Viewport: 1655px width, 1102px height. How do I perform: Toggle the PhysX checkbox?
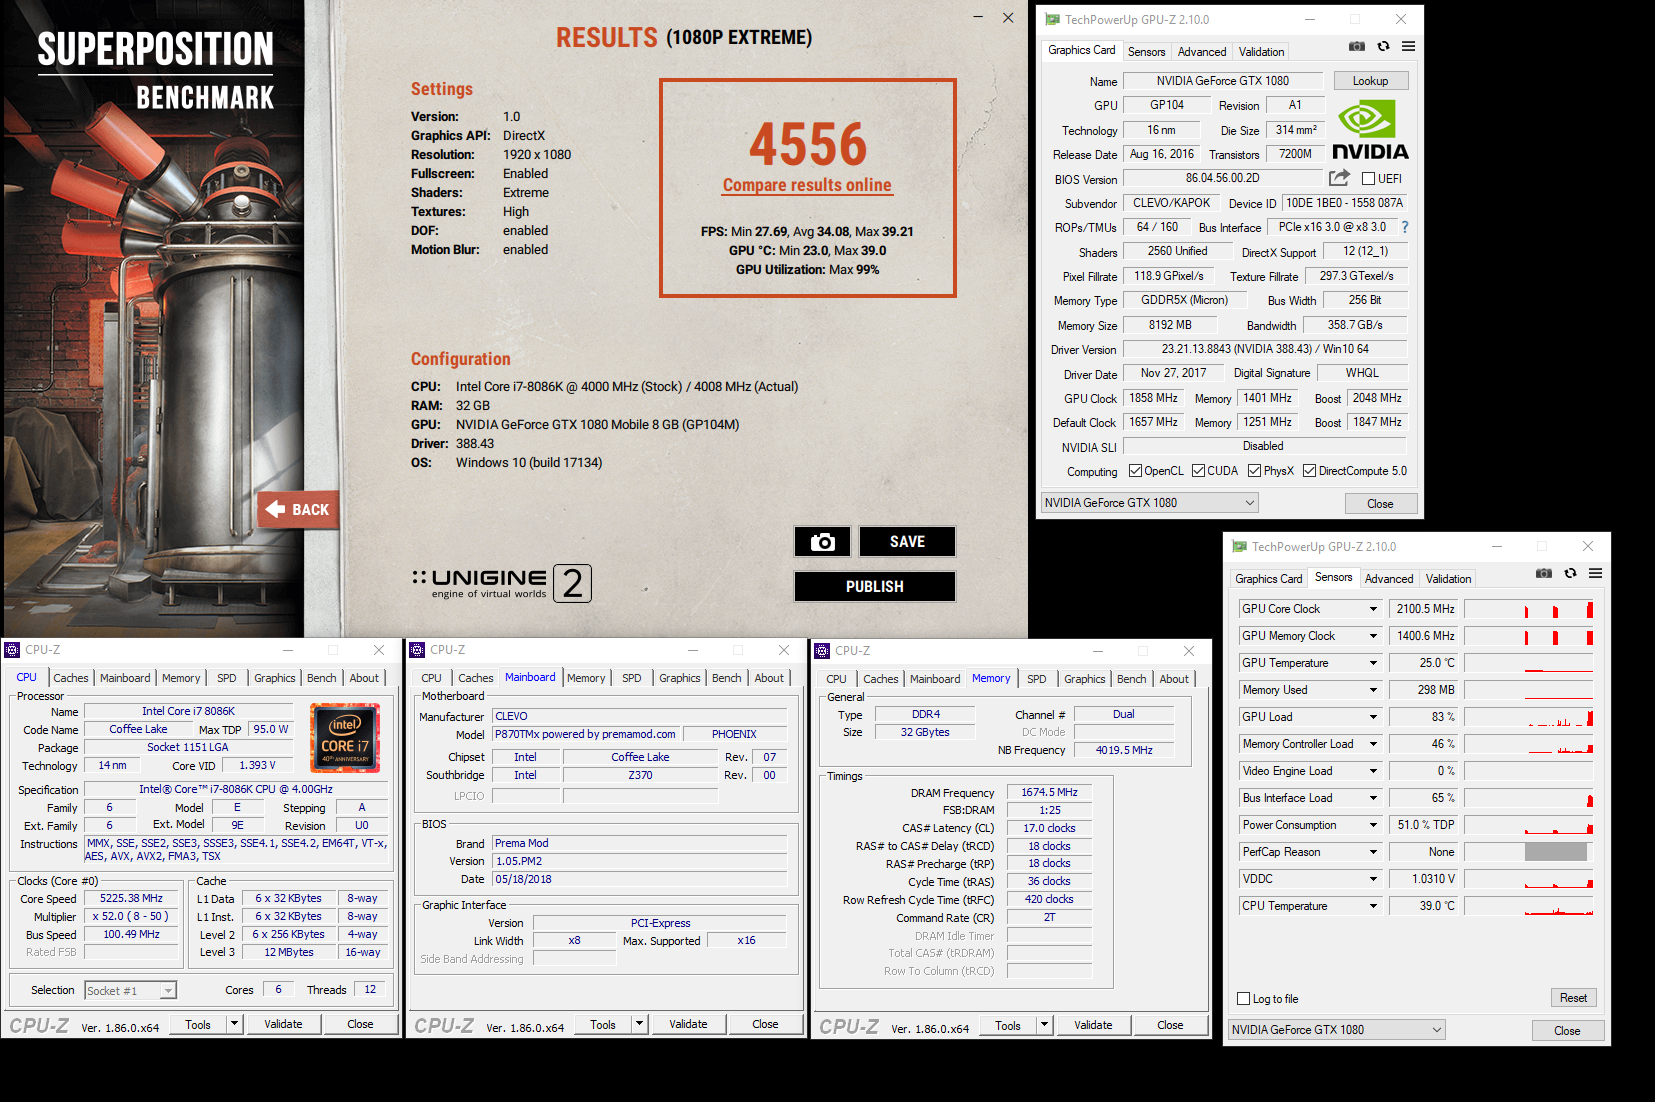tap(1254, 471)
